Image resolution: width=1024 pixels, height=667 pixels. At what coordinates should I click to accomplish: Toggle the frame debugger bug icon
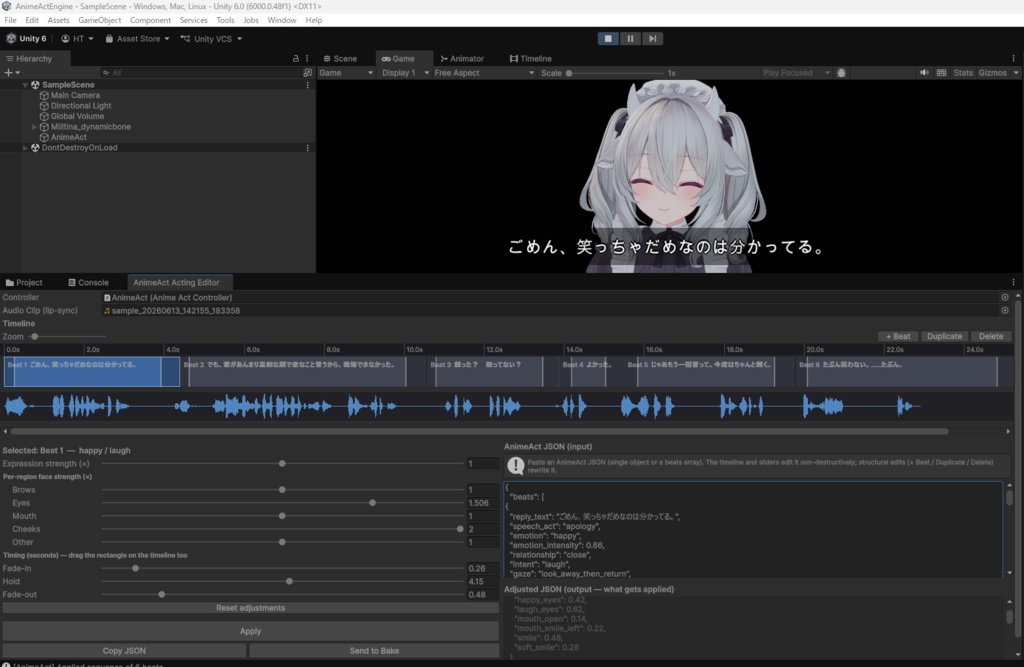(841, 73)
